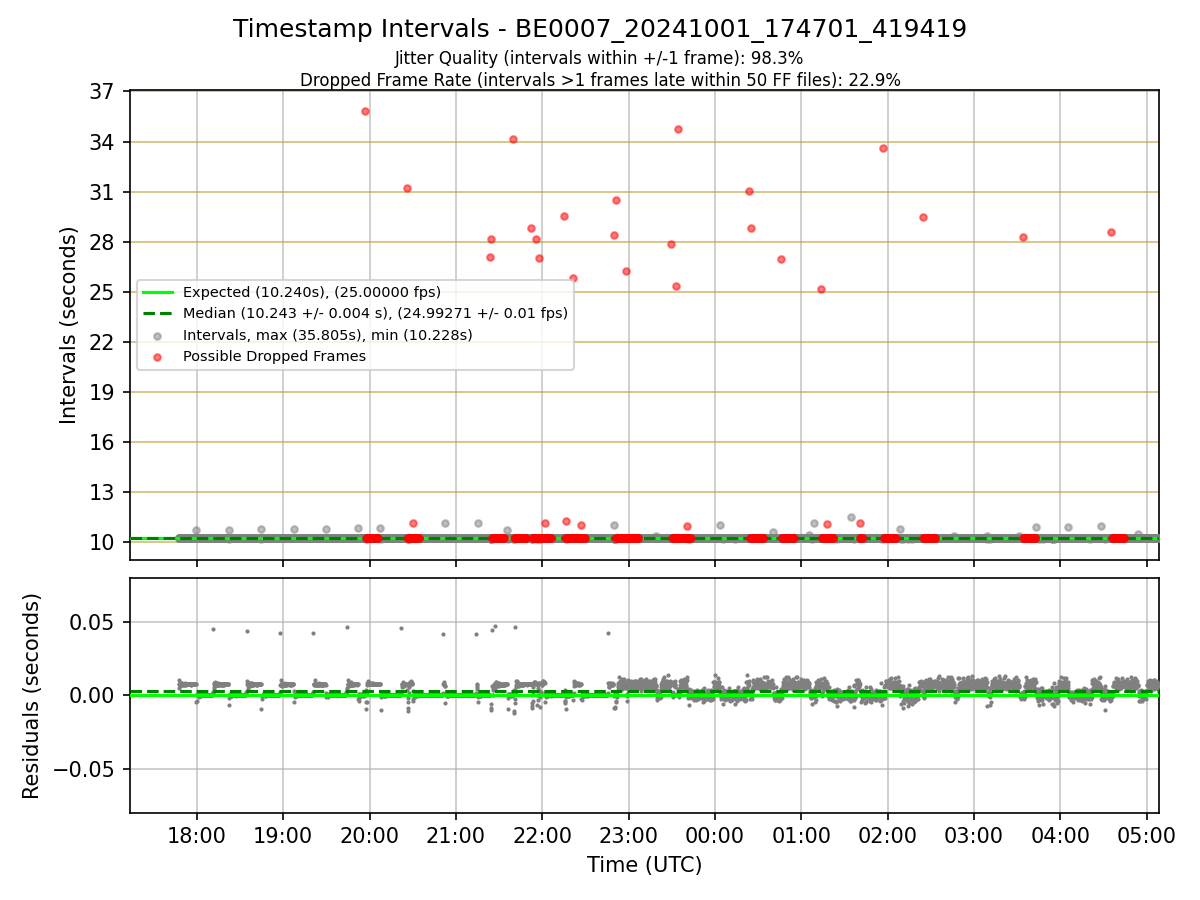1200x900 pixels.
Task: Click the red dropped-frame point near 03:30 at 28 seconds
Action: coord(1023,237)
